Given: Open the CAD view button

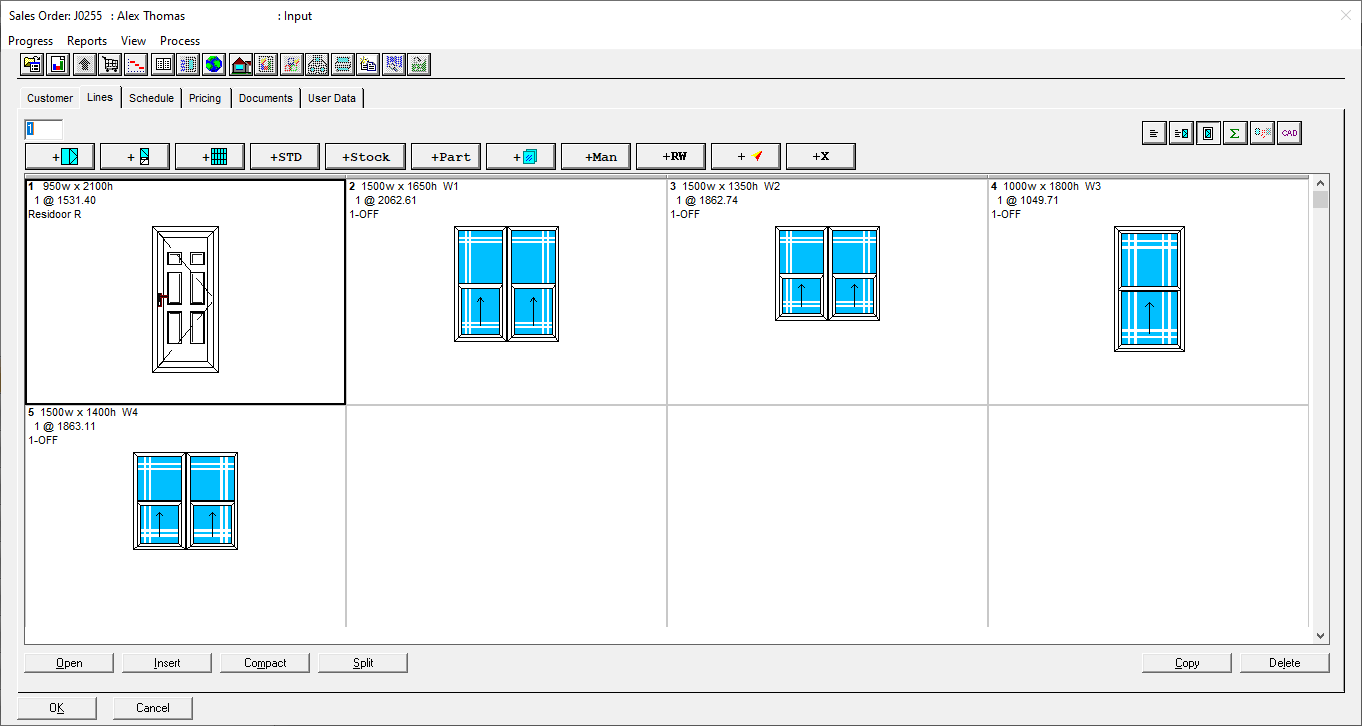Looking at the screenshot, I should pos(1289,133).
